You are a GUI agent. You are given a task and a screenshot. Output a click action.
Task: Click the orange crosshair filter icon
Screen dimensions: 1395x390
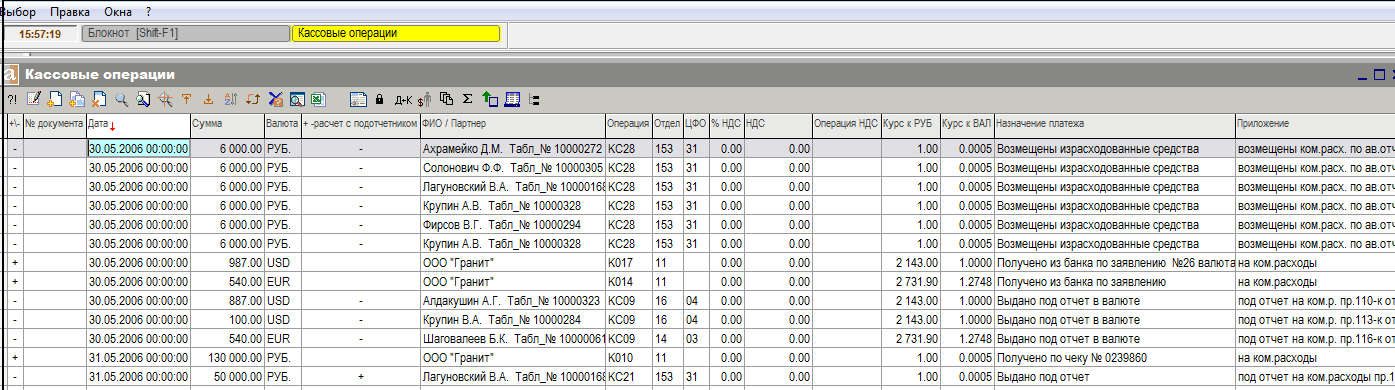[165, 99]
